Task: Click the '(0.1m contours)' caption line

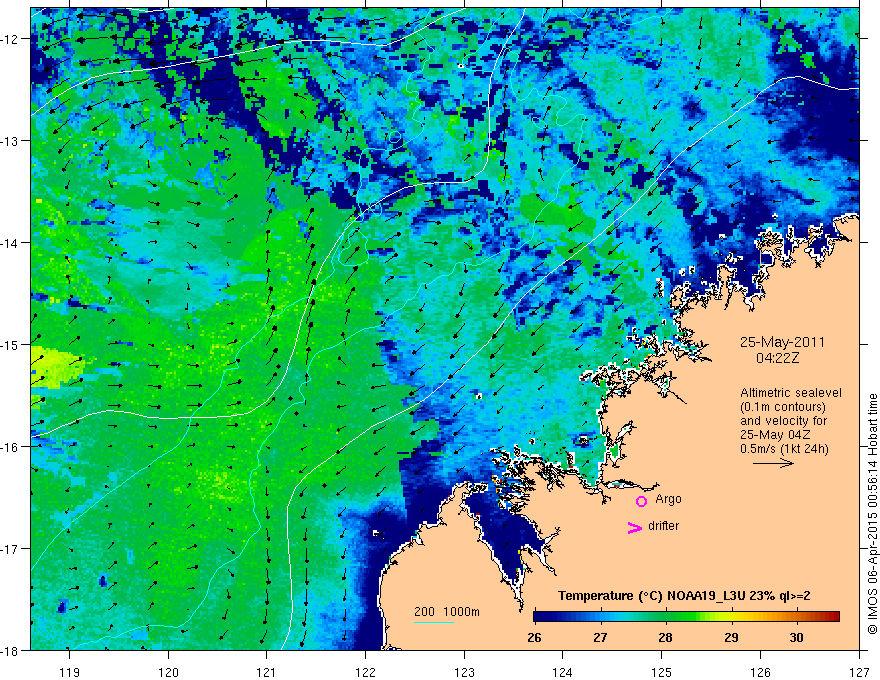Action: click(783, 407)
